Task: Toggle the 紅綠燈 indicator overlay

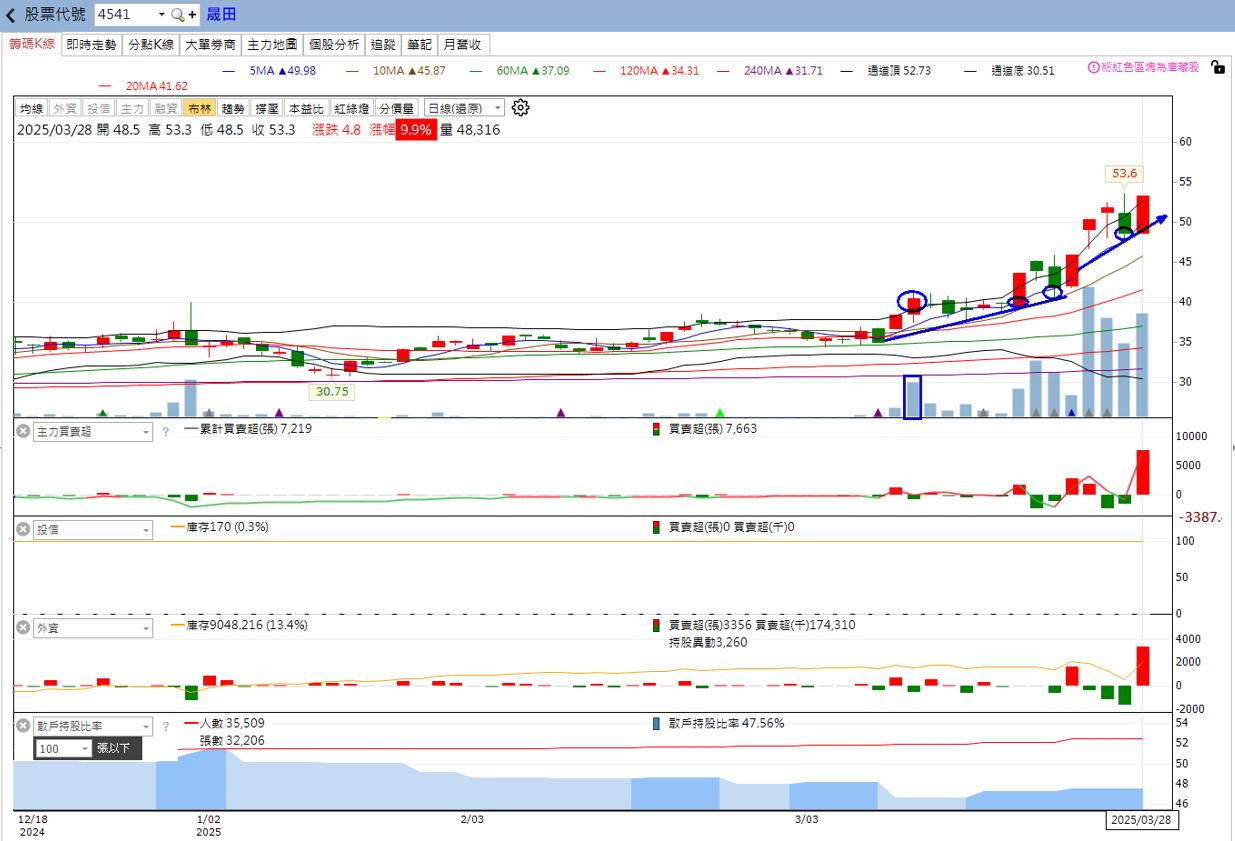Action: point(352,108)
